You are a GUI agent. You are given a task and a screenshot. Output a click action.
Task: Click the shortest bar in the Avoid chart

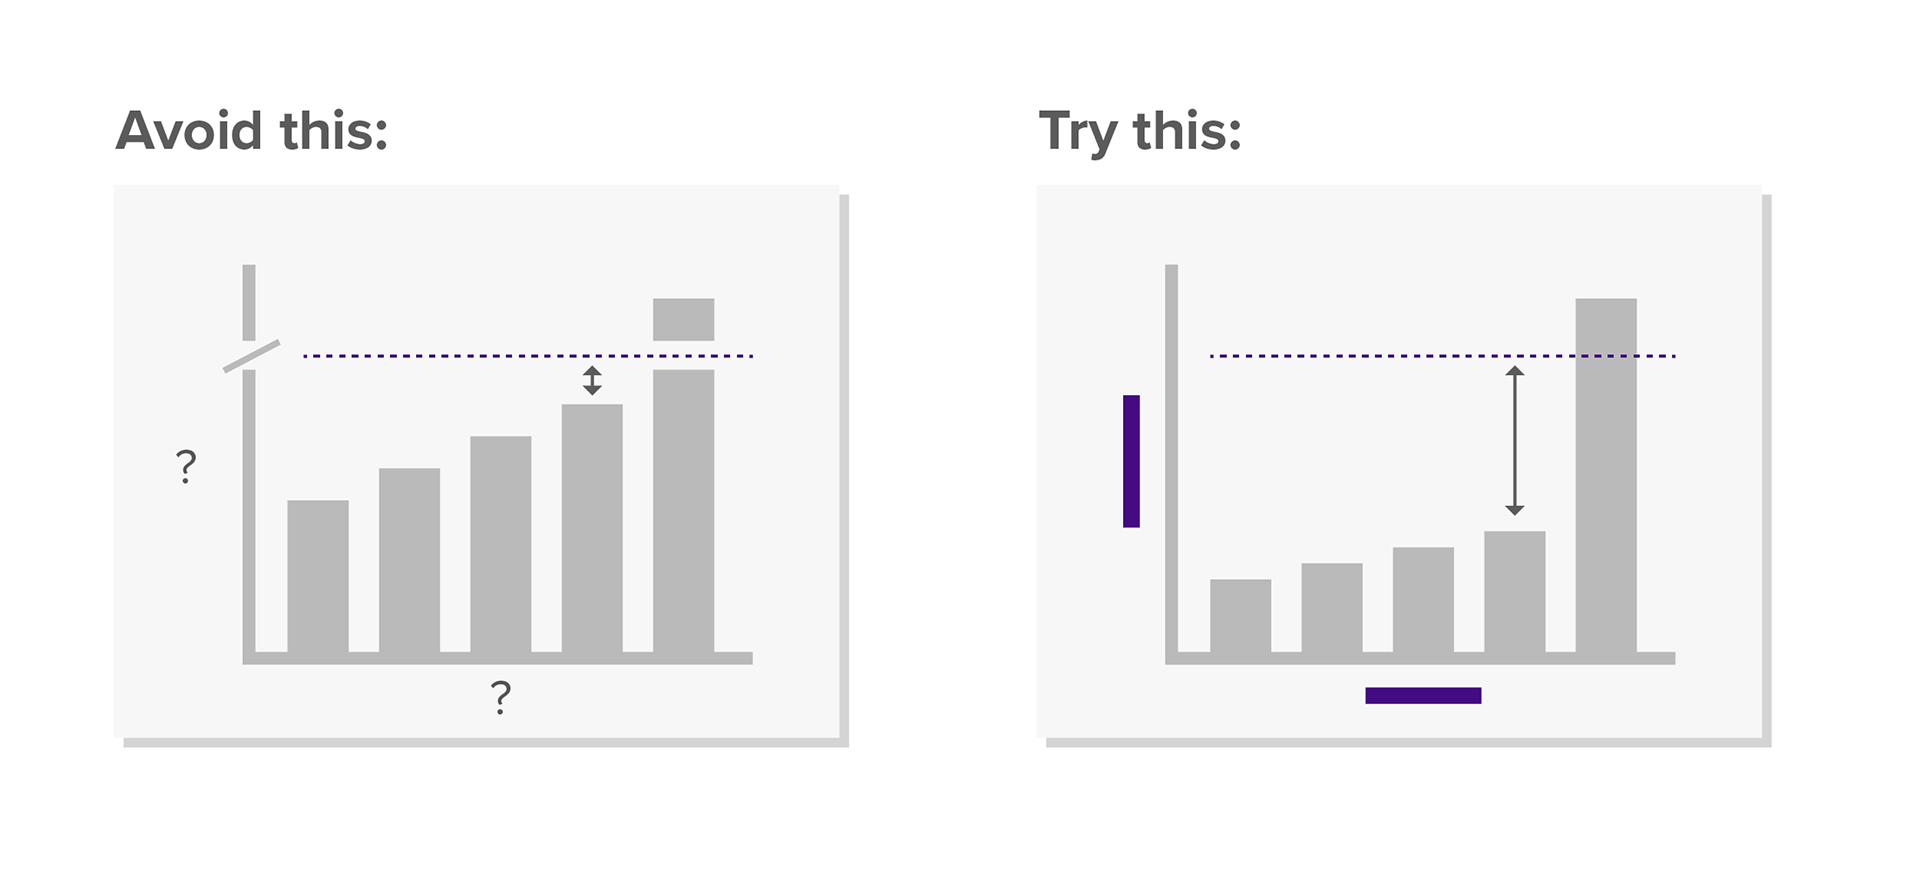(318, 576)
